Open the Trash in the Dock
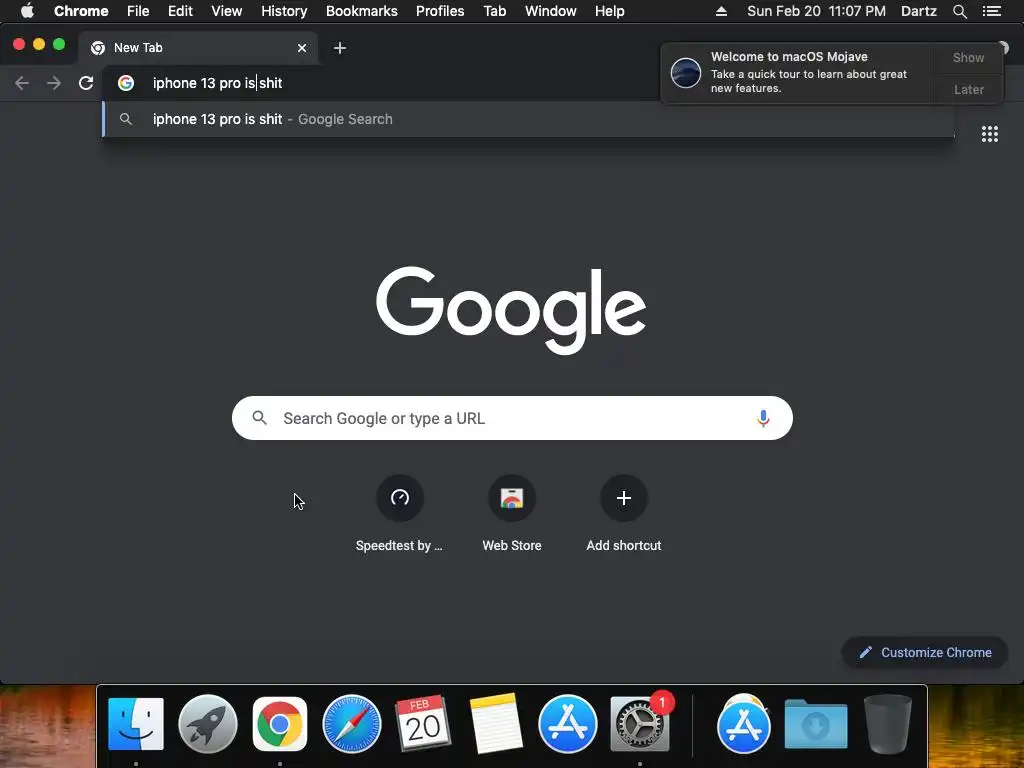Screen dimensions: 1024x768 [x=888, y=724]
